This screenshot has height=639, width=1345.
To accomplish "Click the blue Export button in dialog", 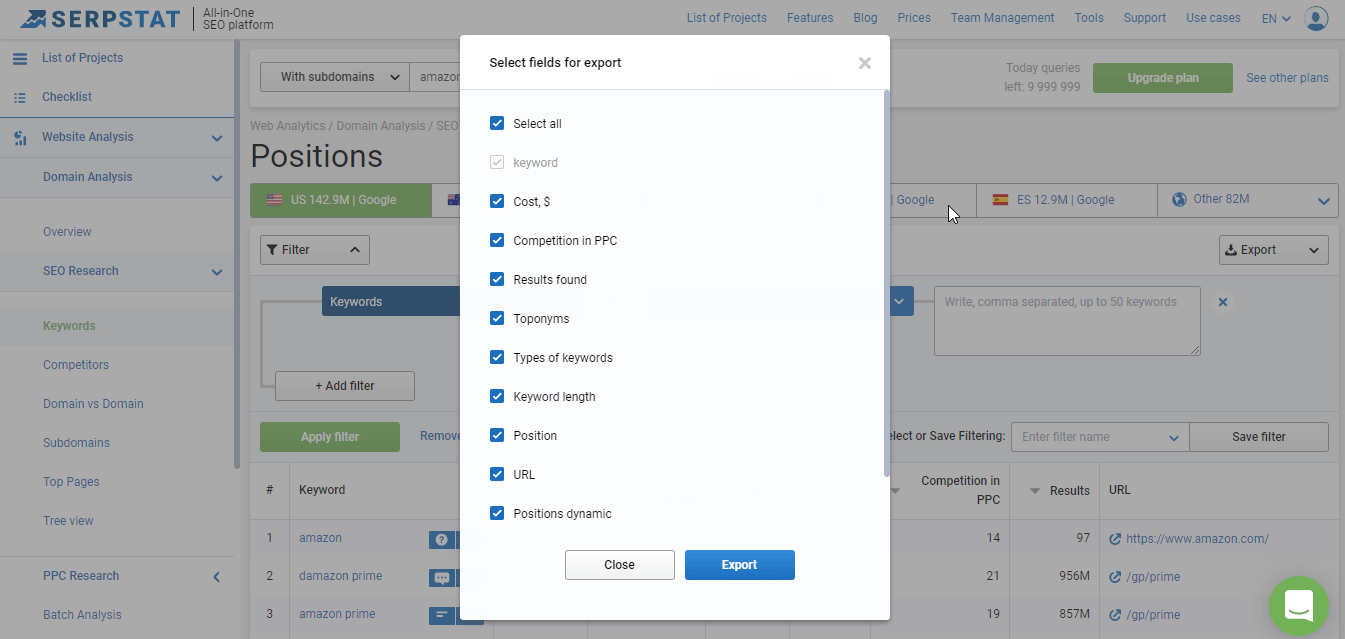I will 740,565.
